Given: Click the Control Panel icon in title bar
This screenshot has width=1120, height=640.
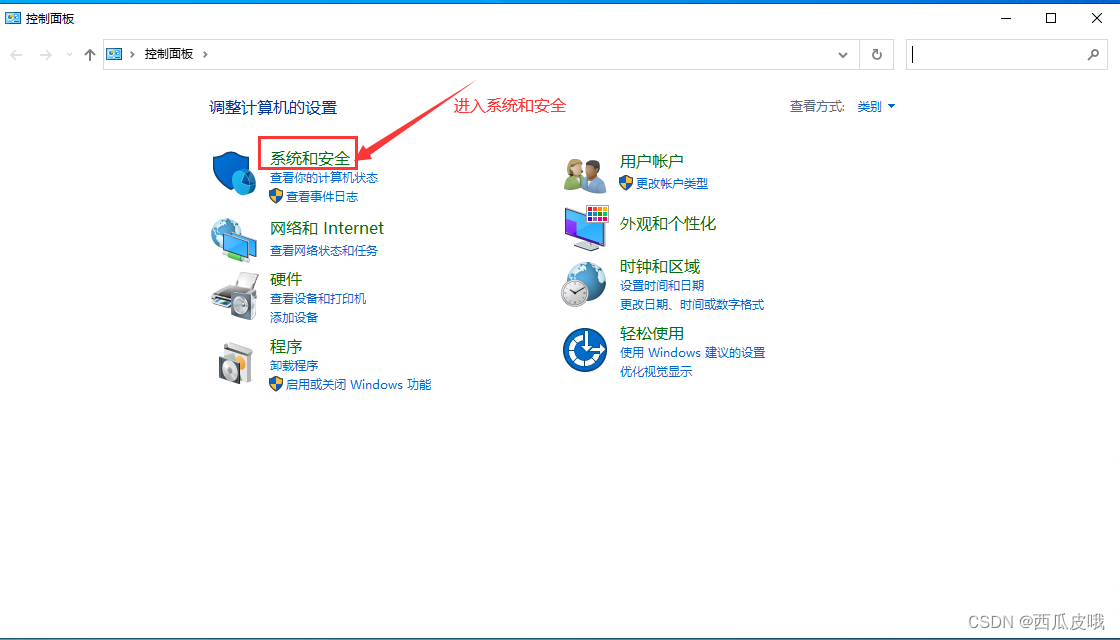Looking at the screenshot, I should pos(13,18).
